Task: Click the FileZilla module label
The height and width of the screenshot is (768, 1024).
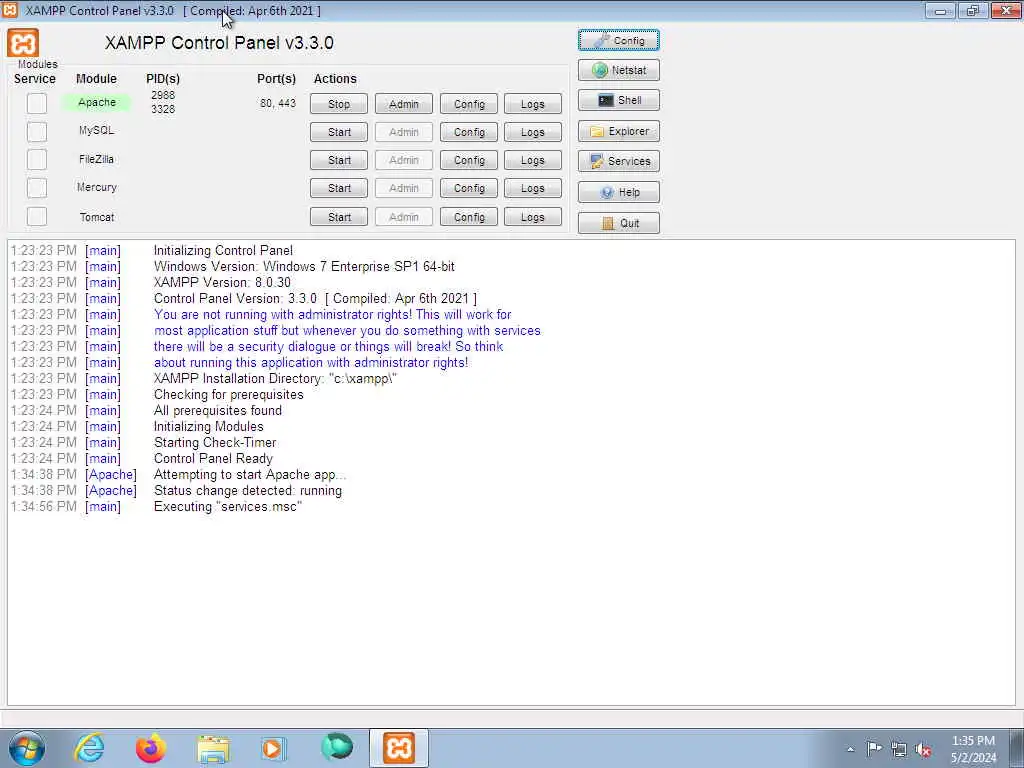Action: click(97, 159)
